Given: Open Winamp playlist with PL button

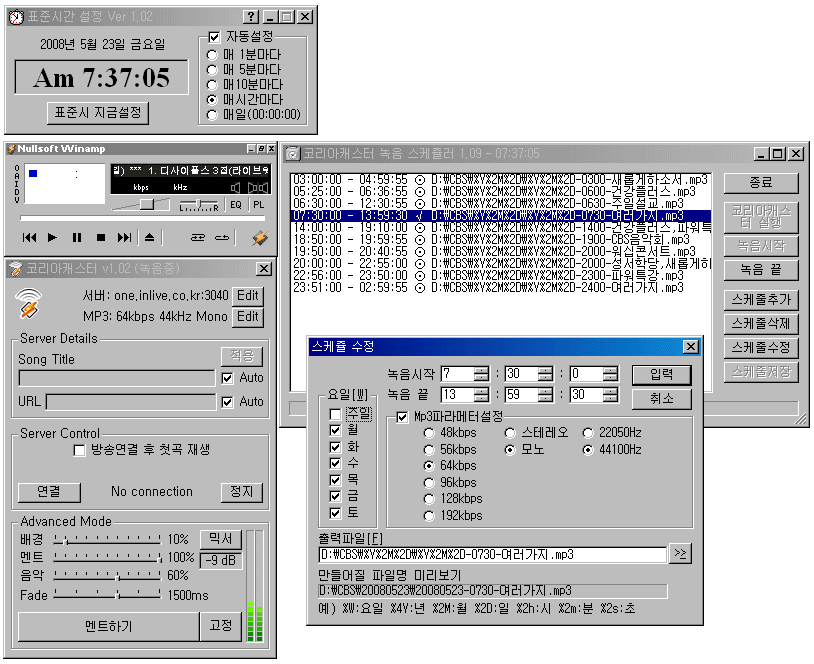Looking at the screenshot, I should click(x=259, y=205).
